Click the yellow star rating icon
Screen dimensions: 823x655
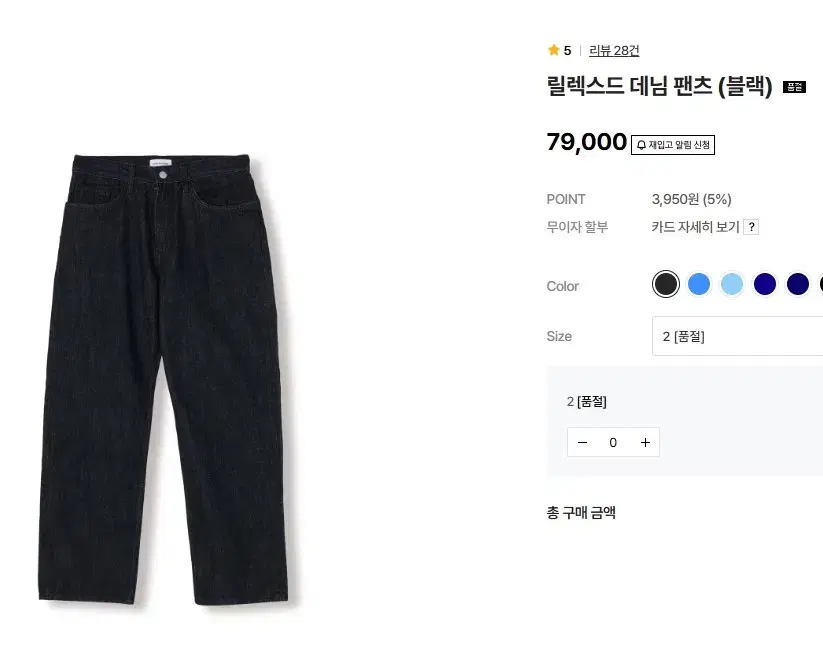coord(553,50)
